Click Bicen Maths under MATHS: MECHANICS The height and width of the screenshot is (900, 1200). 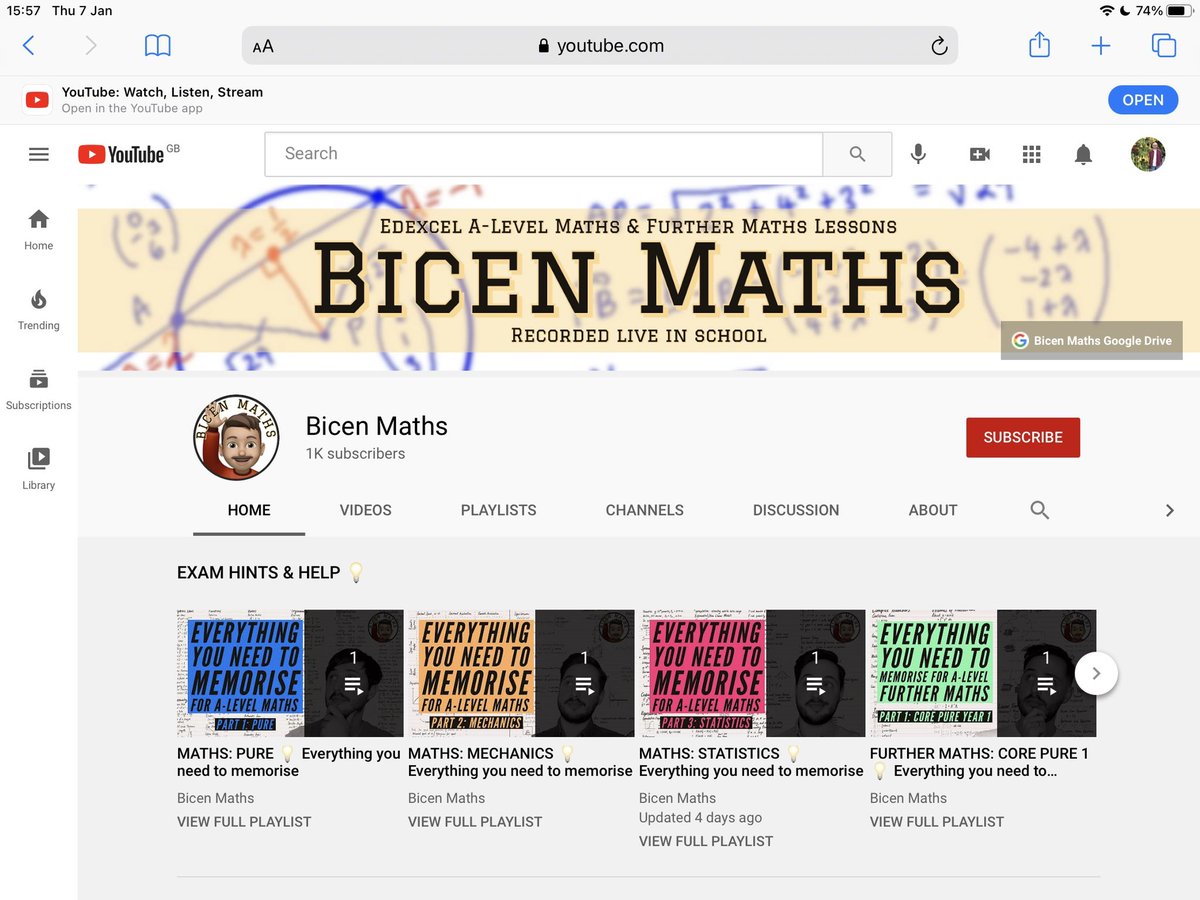pyautogui.click(x=446, y=798)
